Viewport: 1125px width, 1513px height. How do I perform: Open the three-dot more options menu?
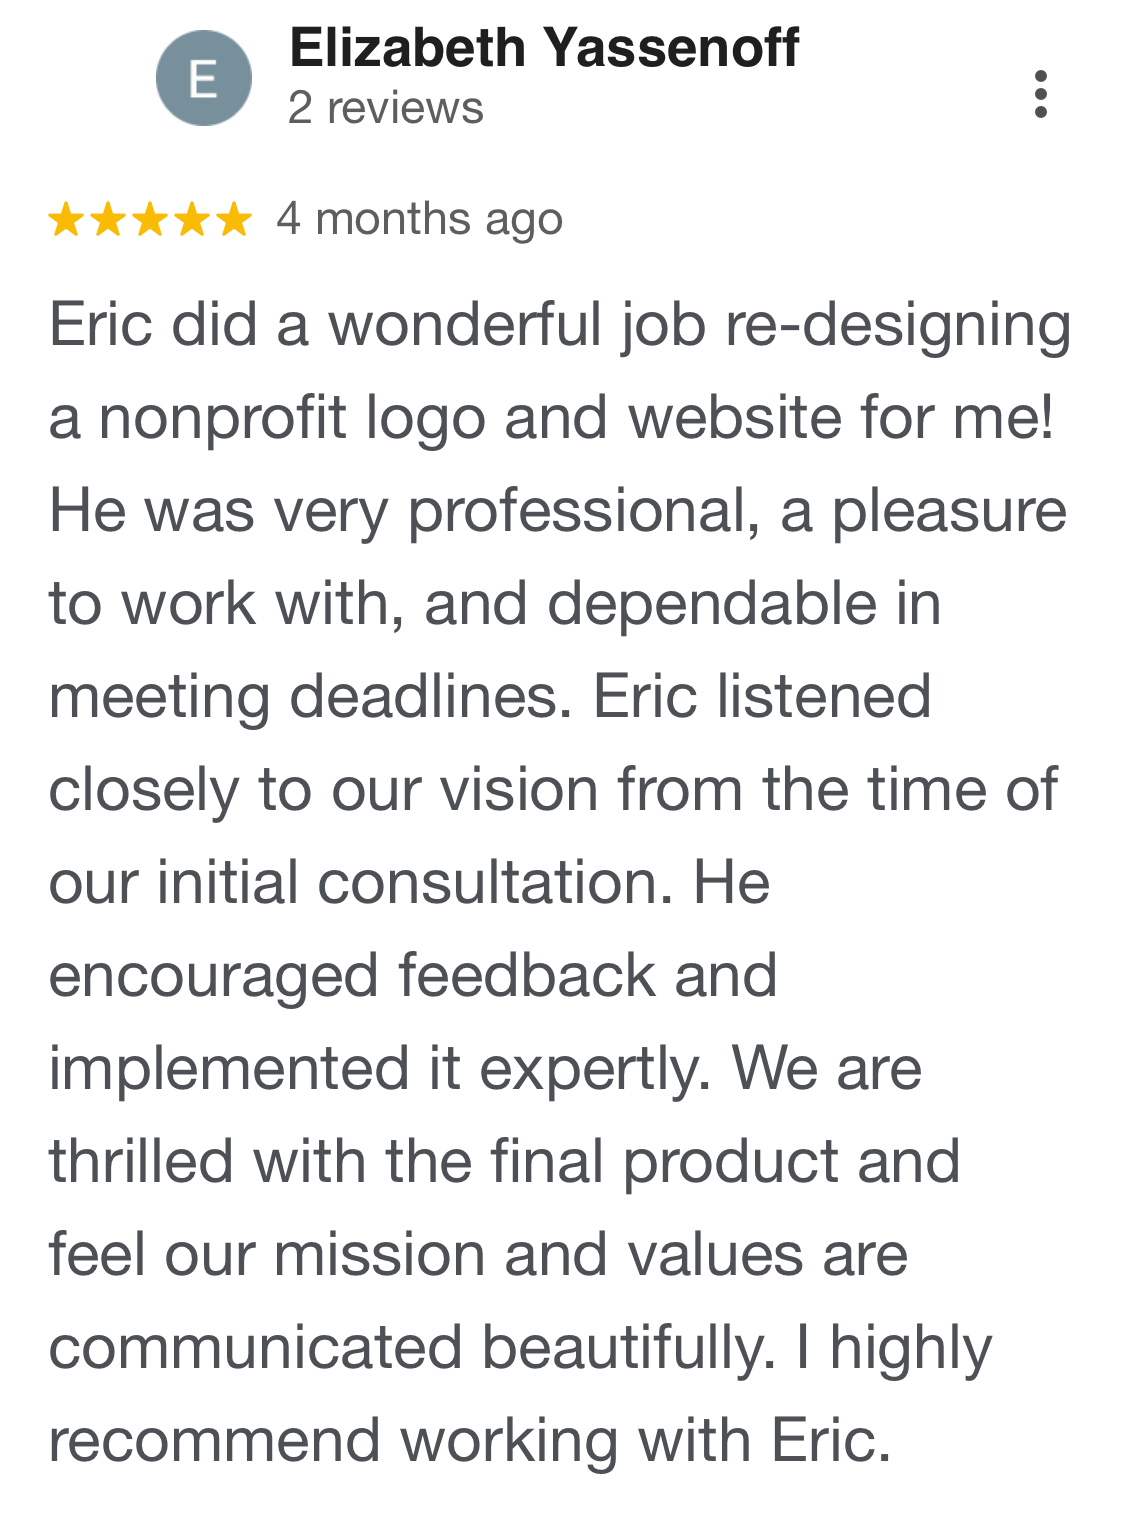point(1040,94)
